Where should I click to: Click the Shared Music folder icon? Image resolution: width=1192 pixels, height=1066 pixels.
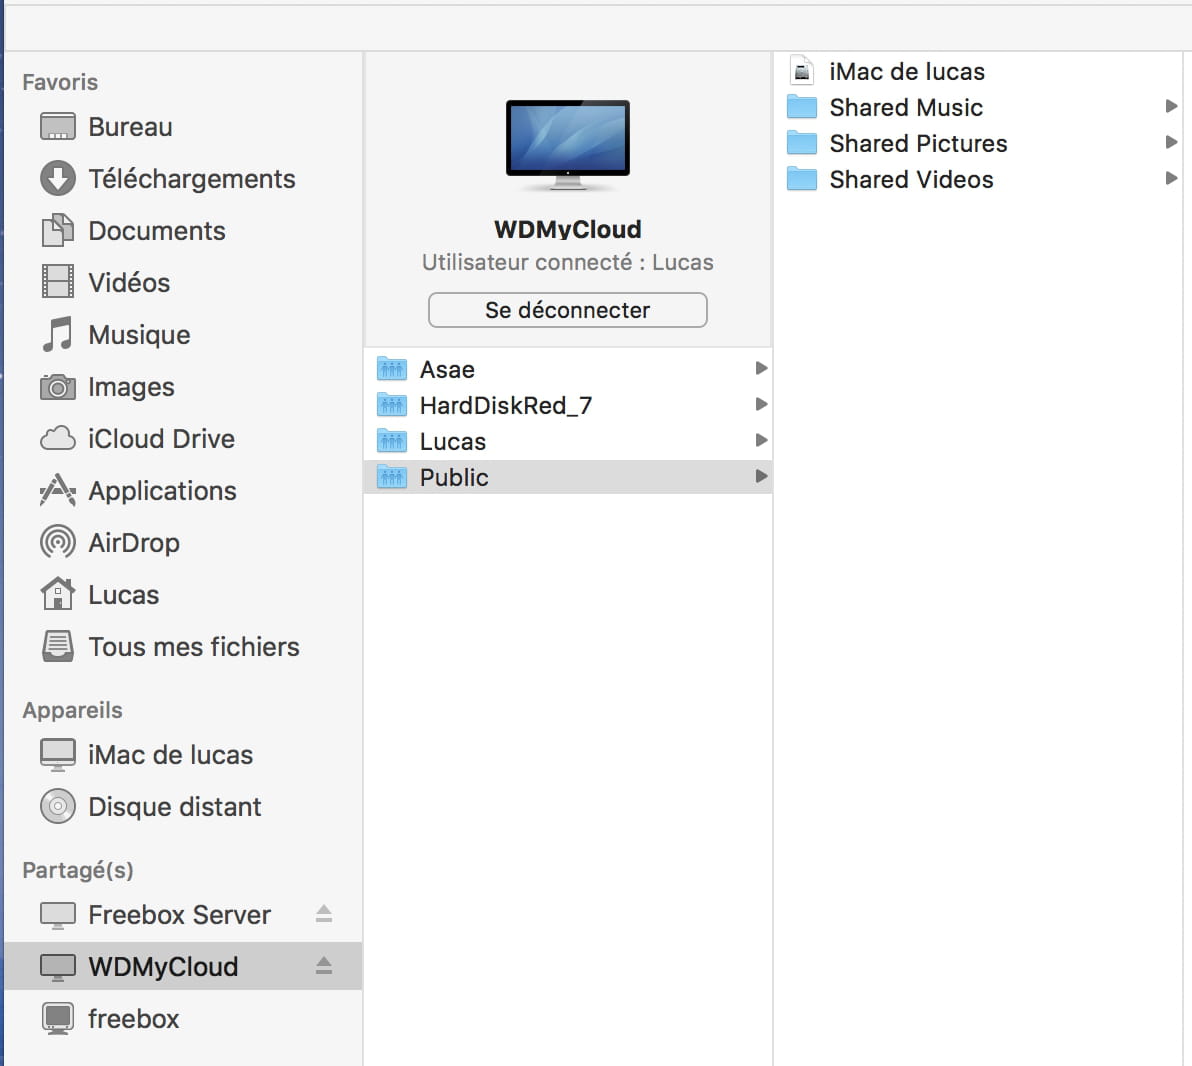[802, 107]
